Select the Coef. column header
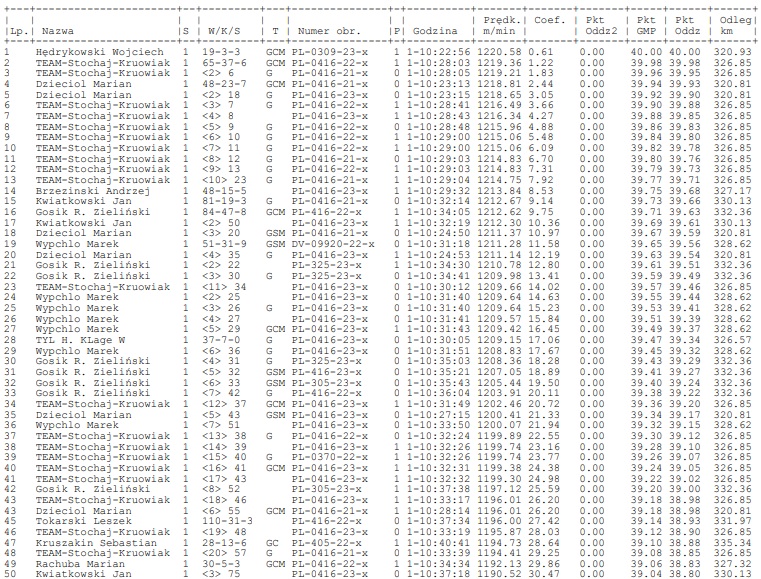Image resolution: width=761 pixels, height=579 pixels. [548, 20]
